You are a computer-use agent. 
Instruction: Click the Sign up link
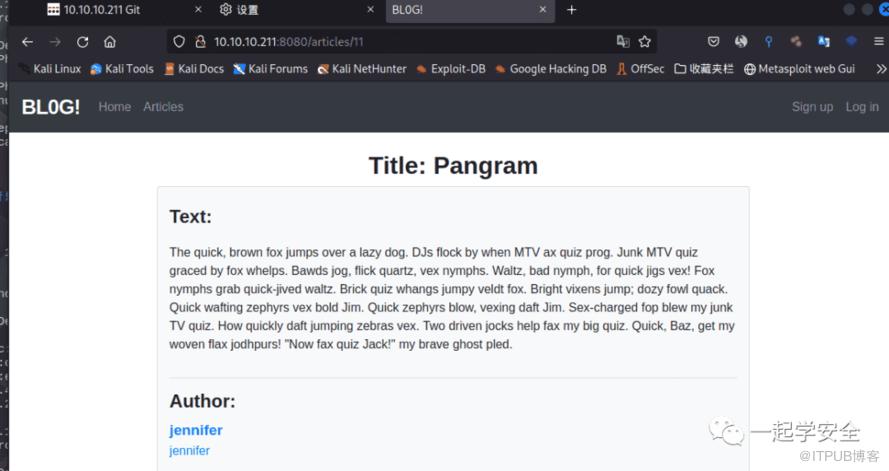coord(812,107)
